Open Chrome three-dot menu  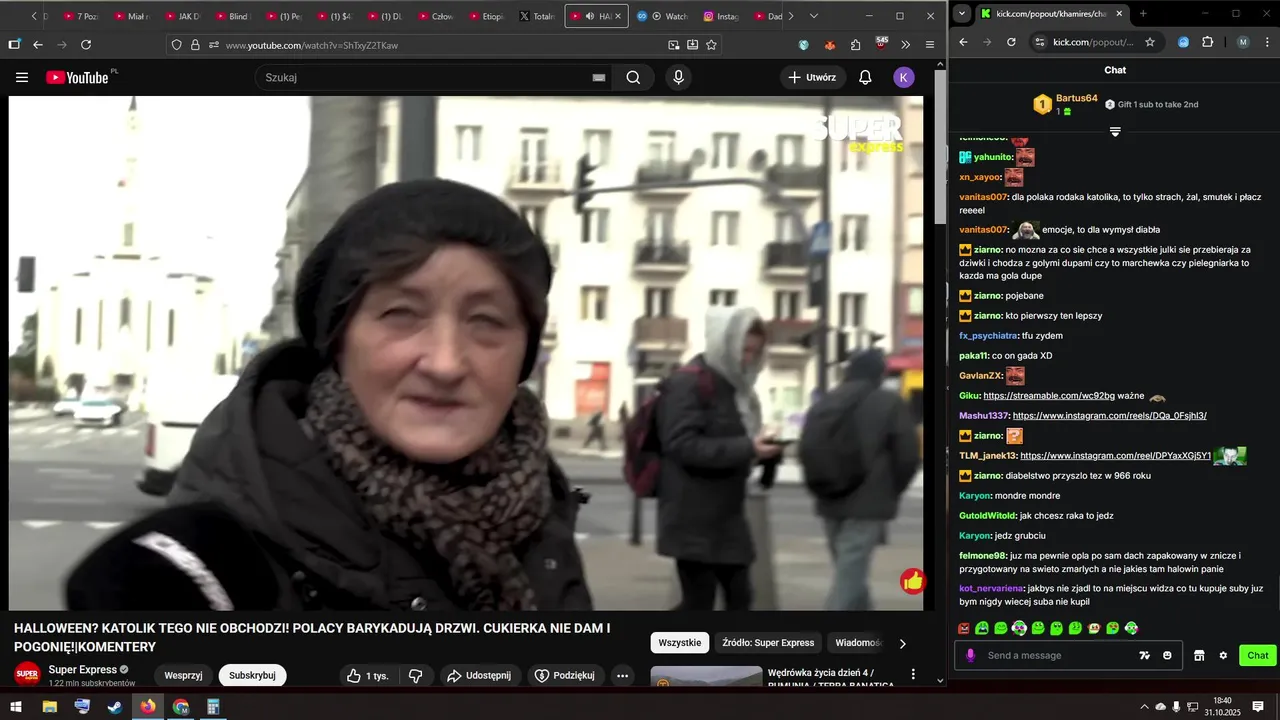click(1266, 42)
